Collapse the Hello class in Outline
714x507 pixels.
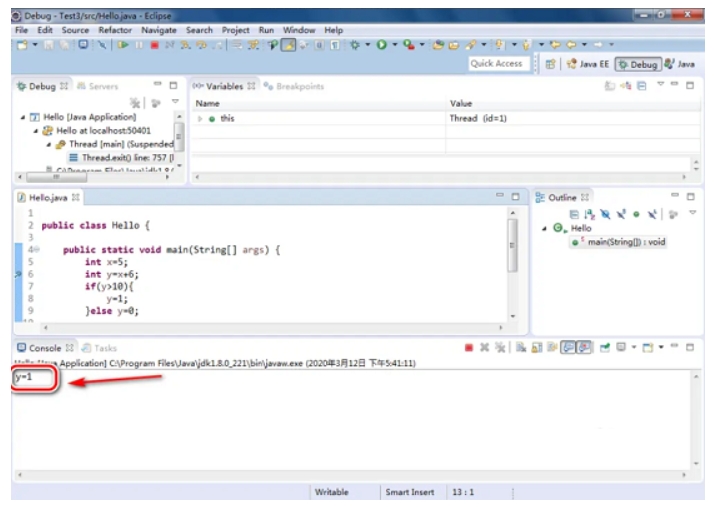[545, 229]
